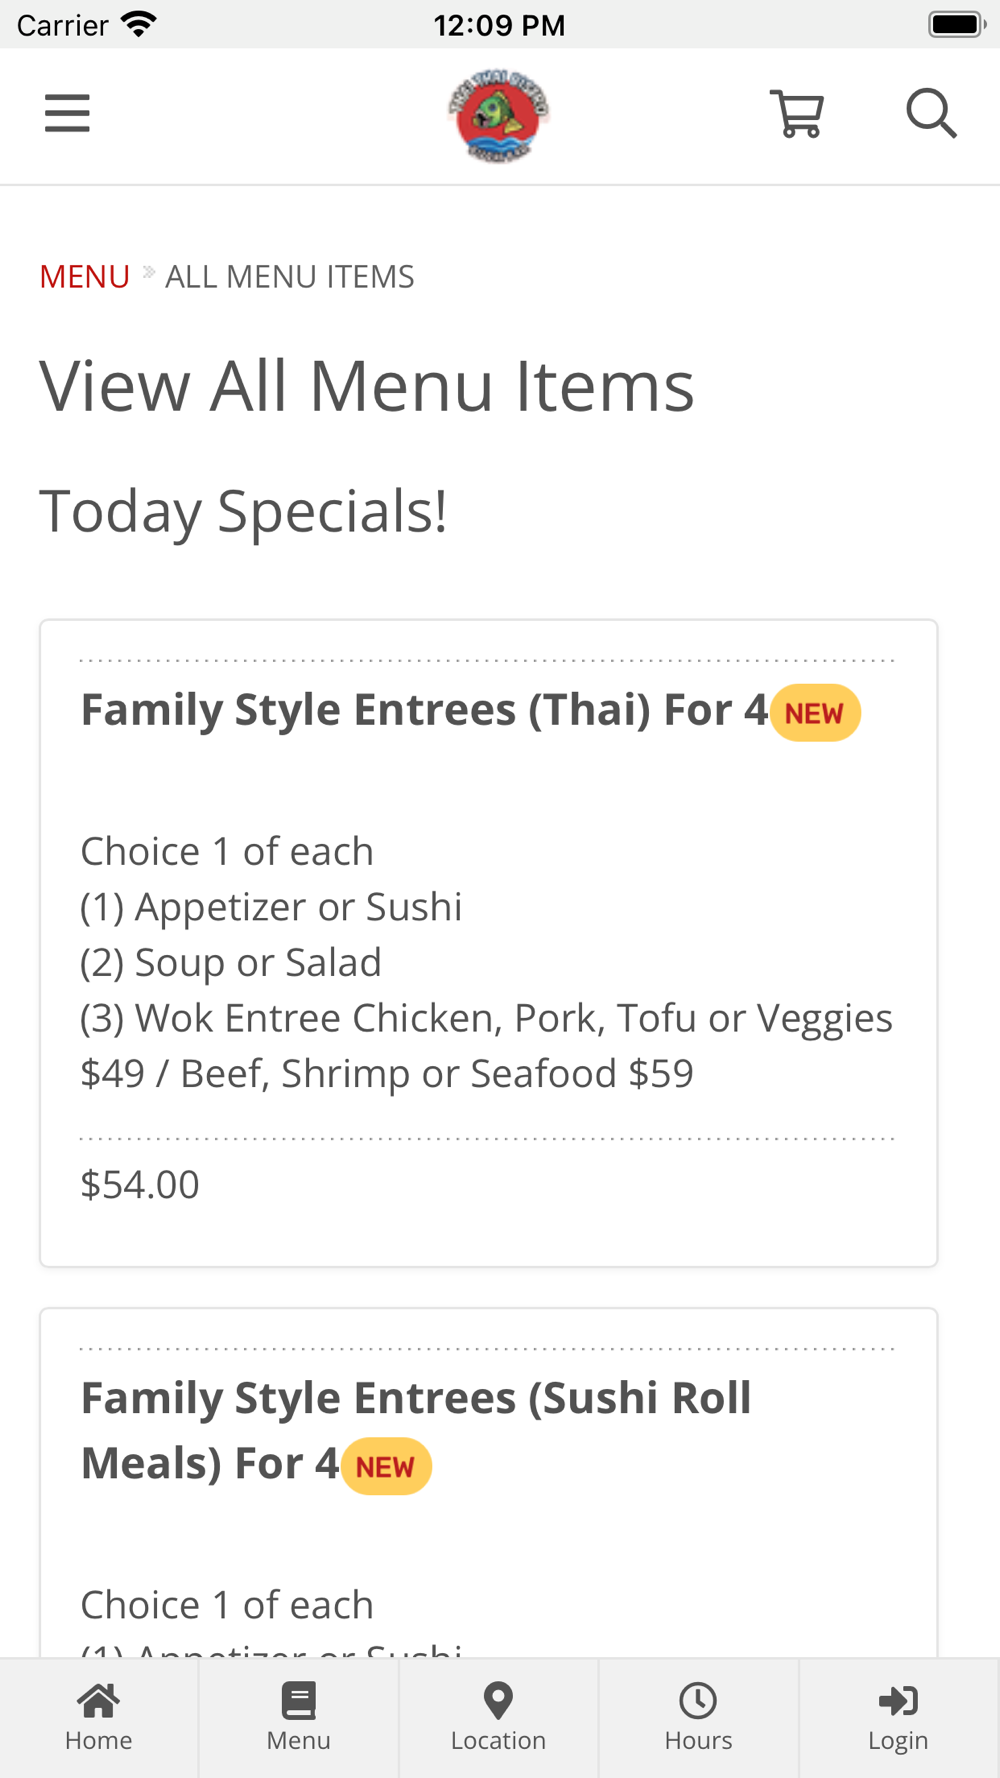Tap the Home house icon

(98, 1700)
